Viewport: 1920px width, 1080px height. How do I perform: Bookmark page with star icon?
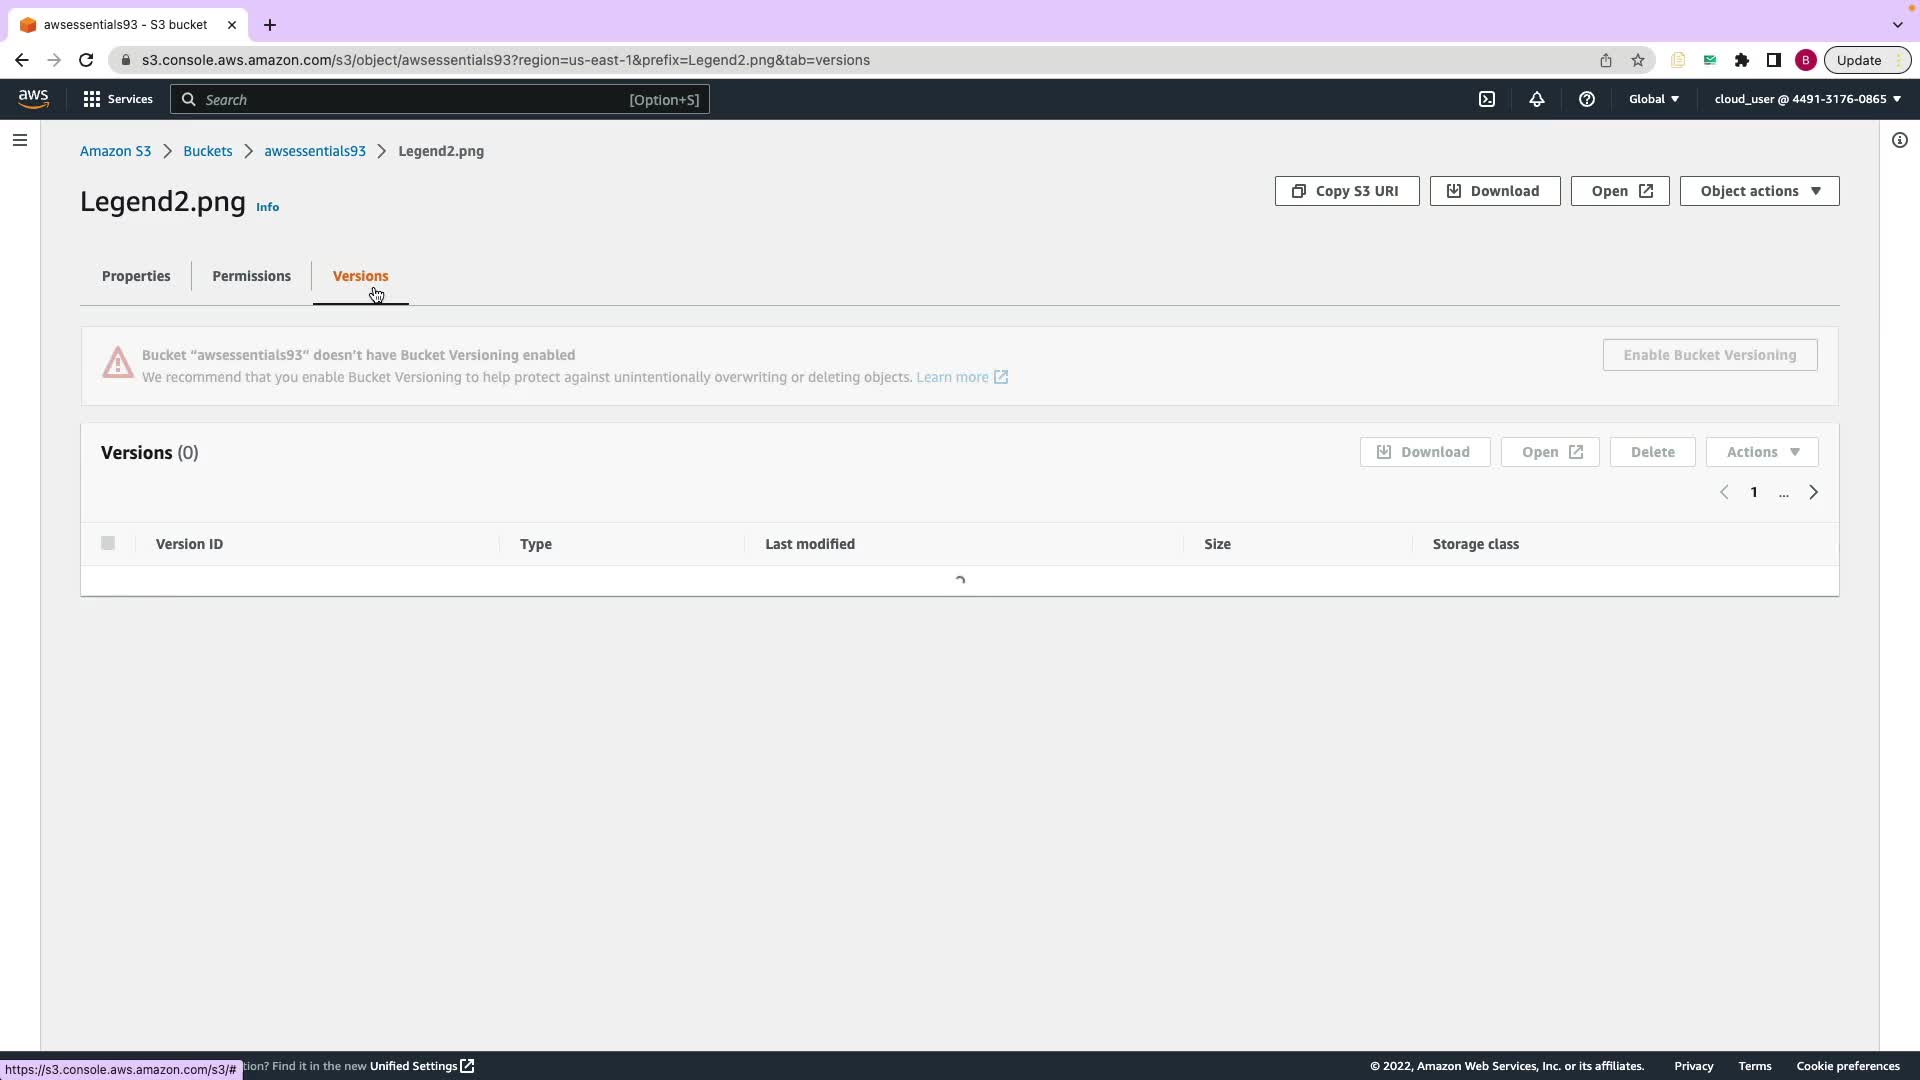1638,60
